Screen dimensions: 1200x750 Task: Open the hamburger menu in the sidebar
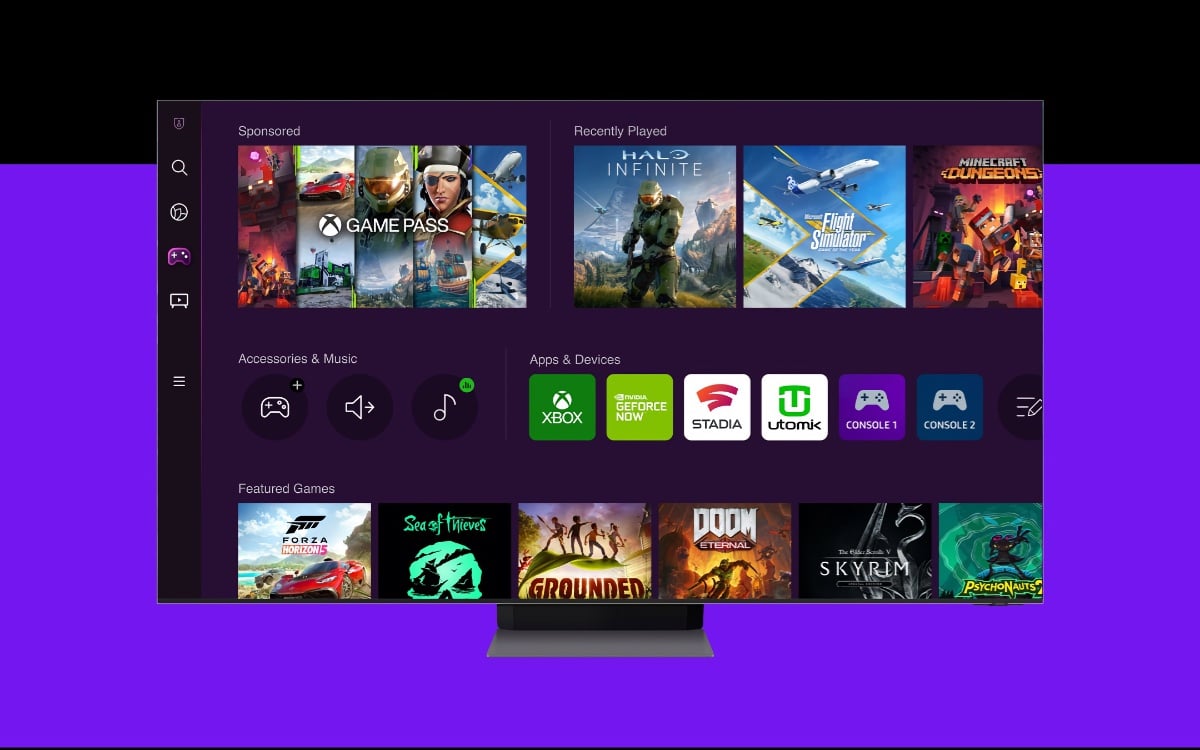(179, 381)
